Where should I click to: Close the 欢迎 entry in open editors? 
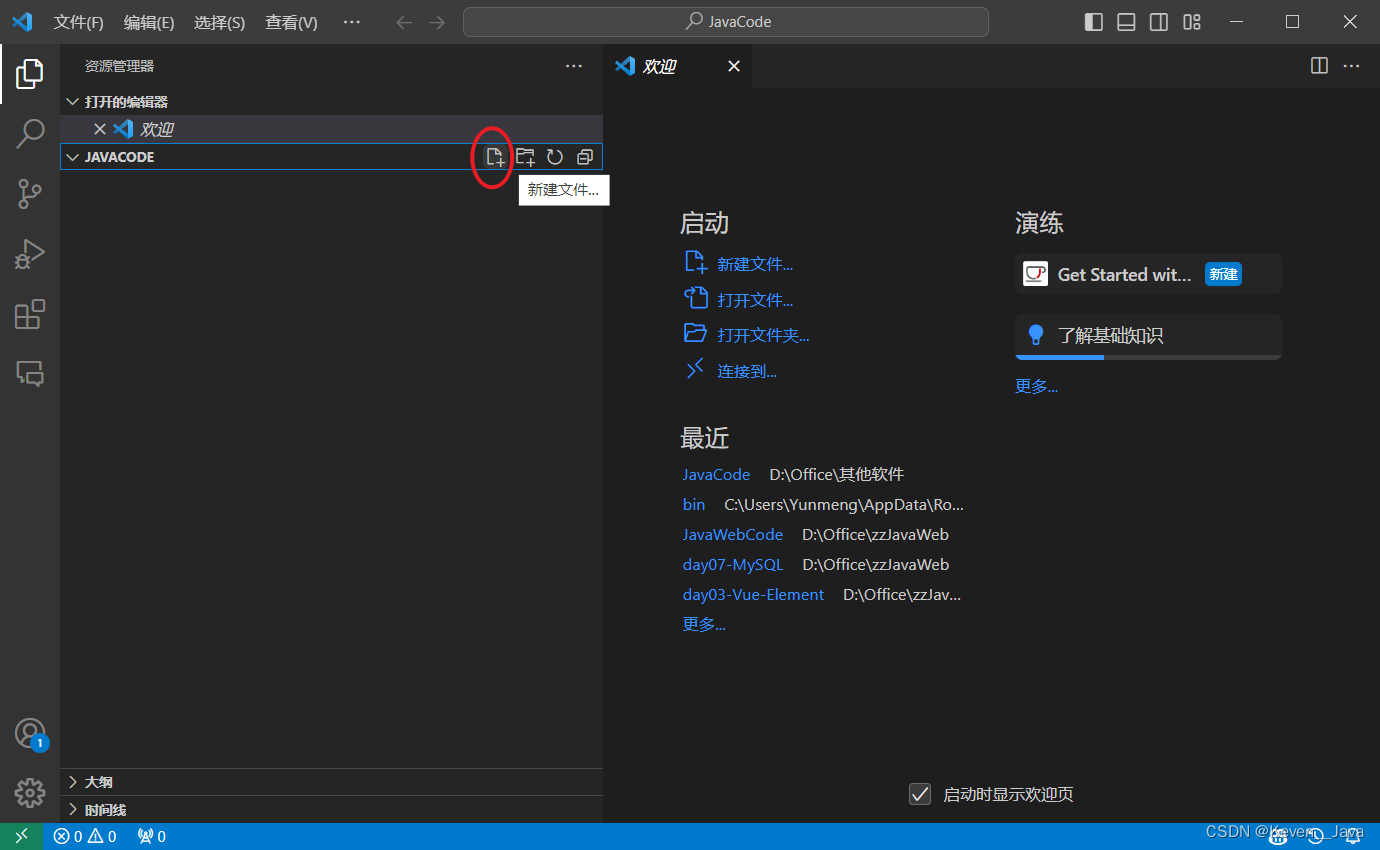coord(100,129)
